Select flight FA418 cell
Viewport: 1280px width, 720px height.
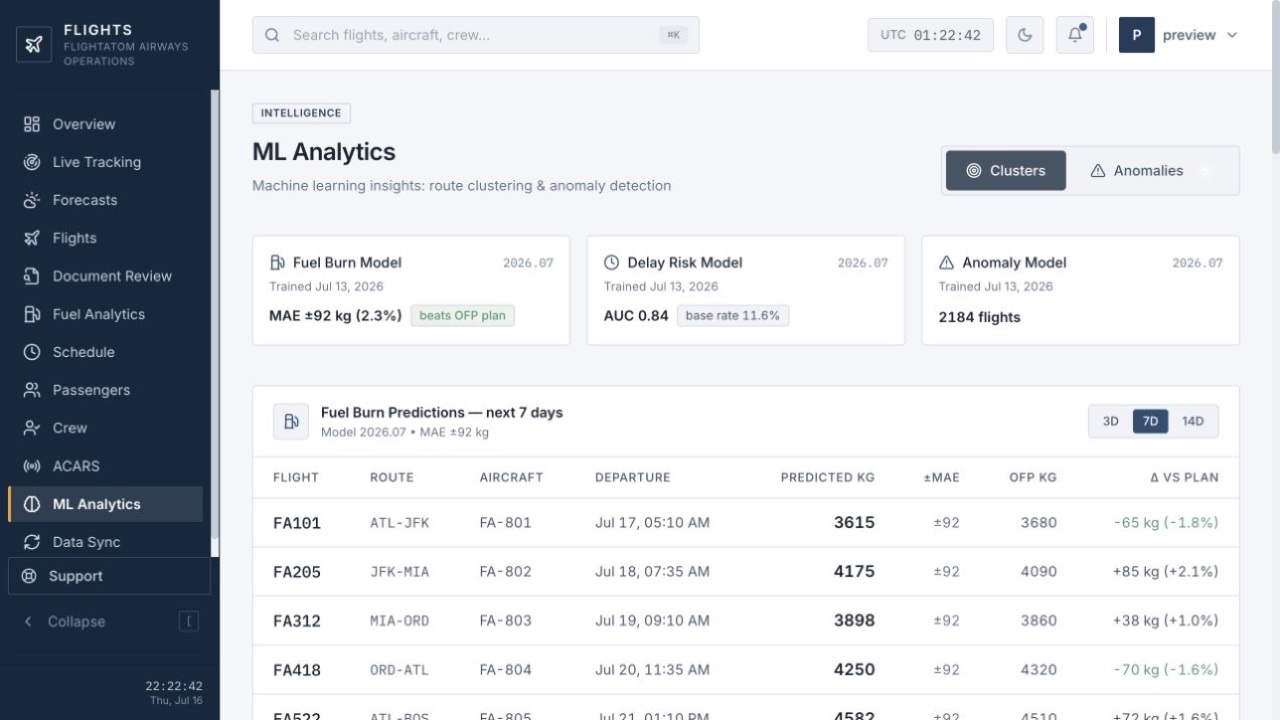297,670
